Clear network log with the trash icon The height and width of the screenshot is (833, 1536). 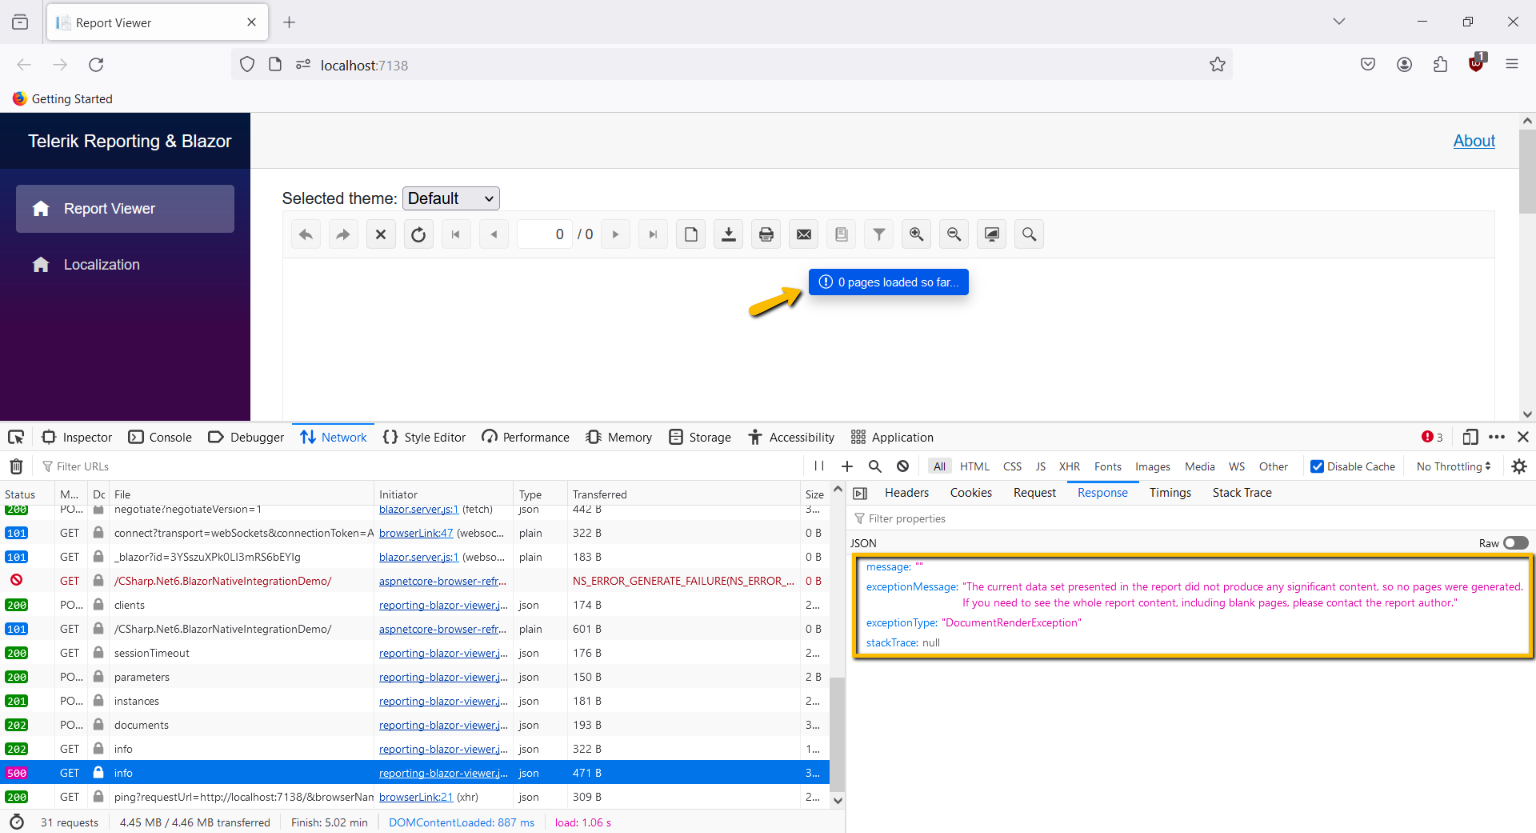pos(16,466)
